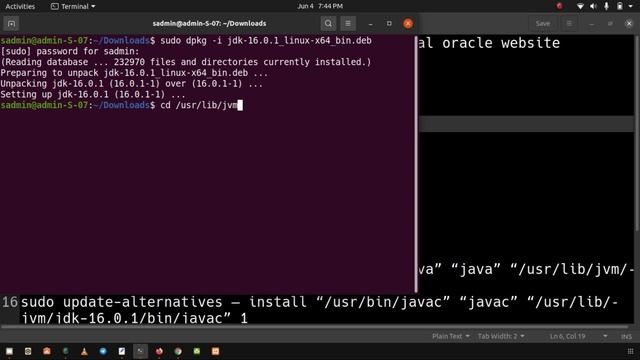Minimize the terminal window

pos(370,24)
